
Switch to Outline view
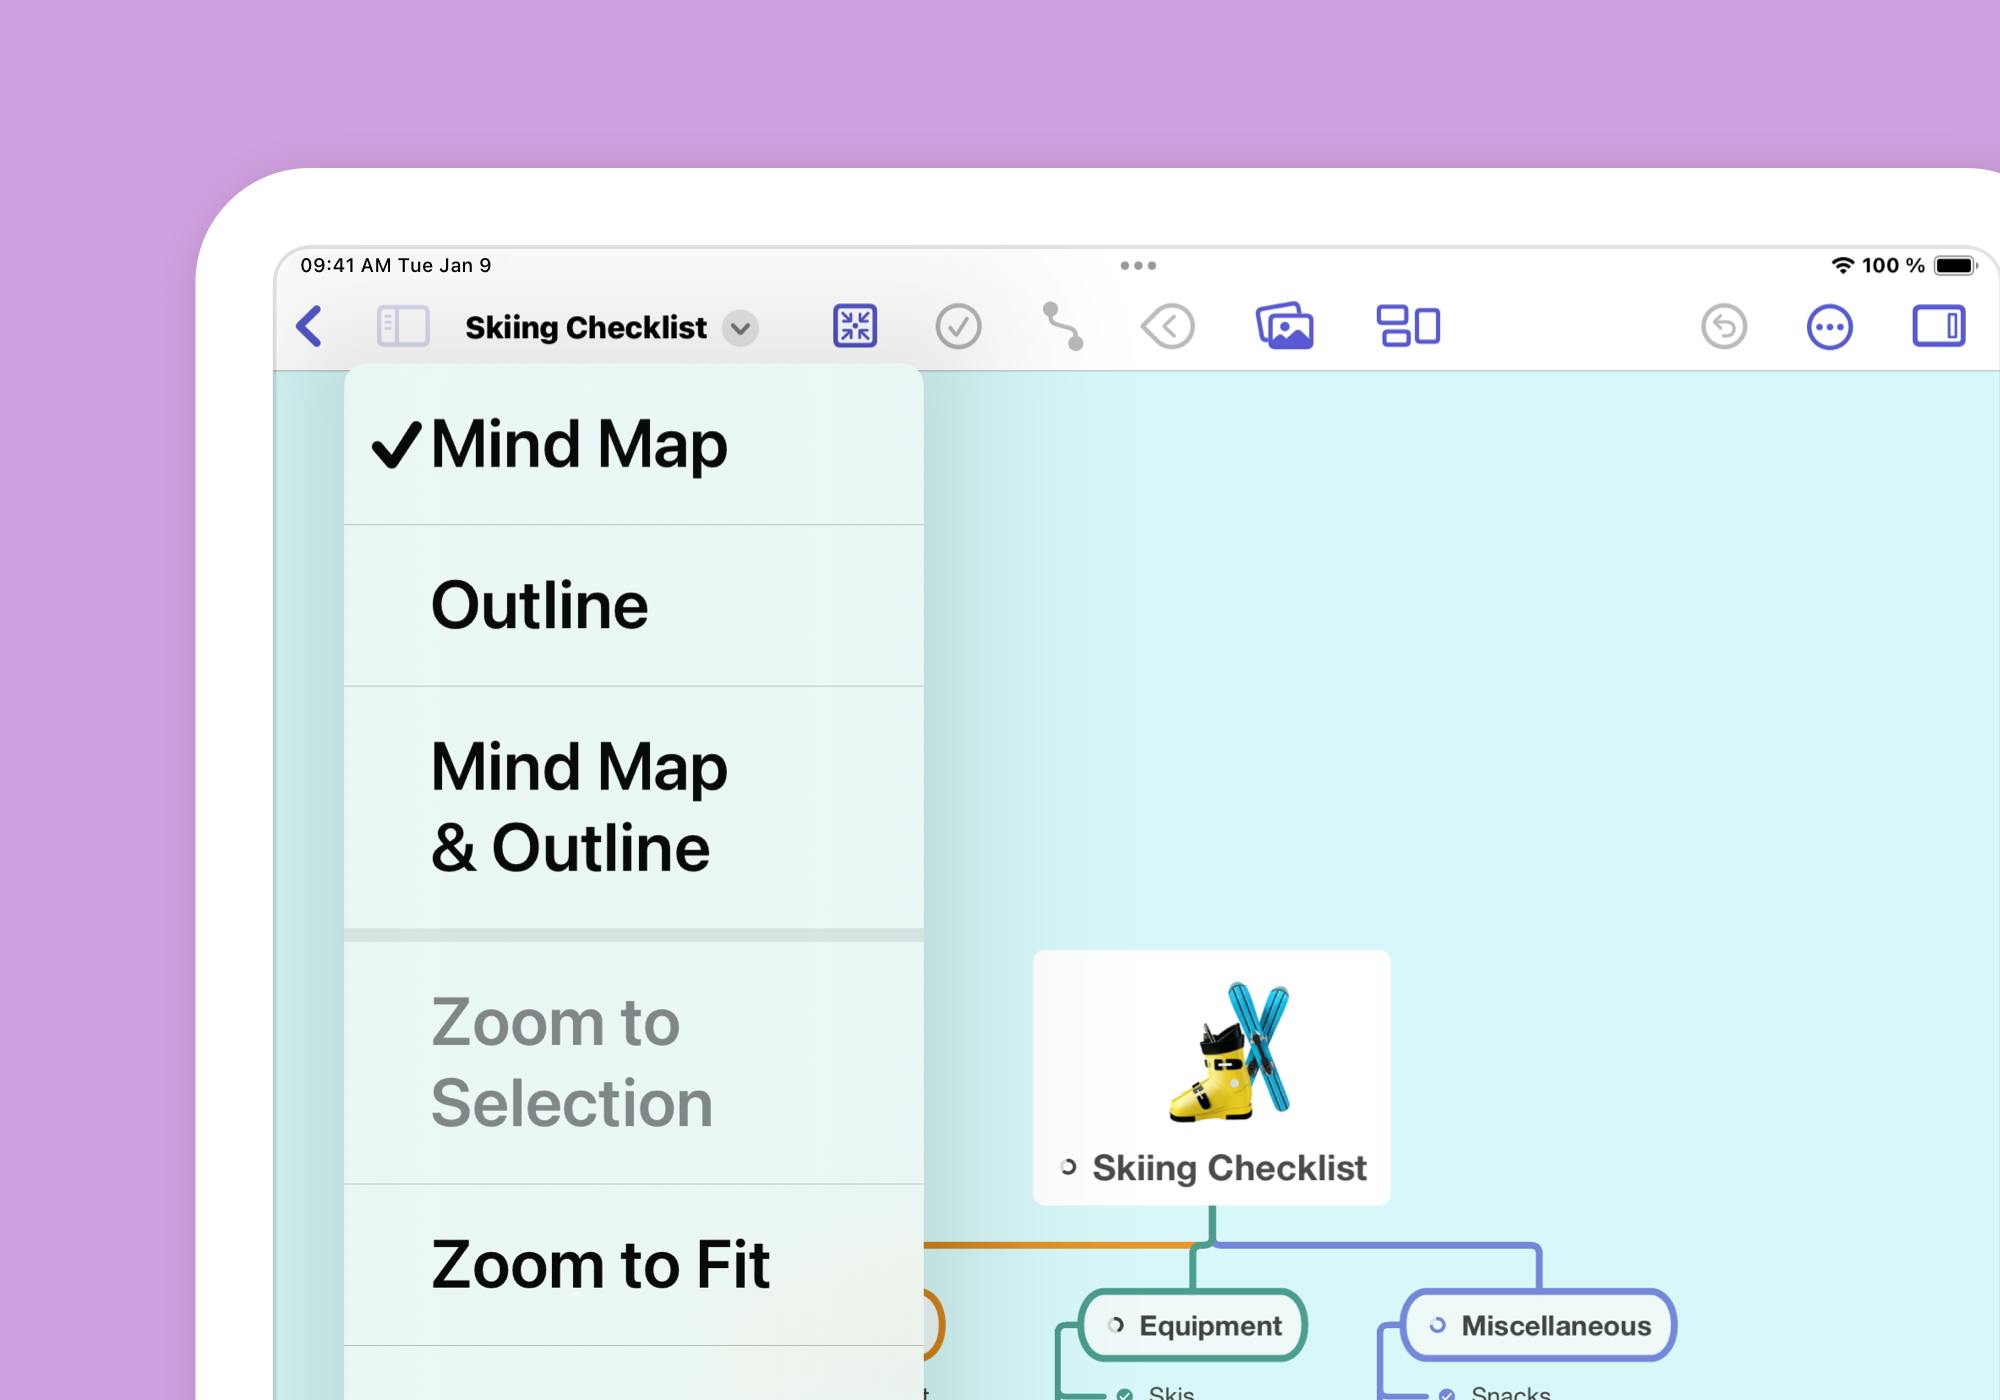tap(540, 606)
